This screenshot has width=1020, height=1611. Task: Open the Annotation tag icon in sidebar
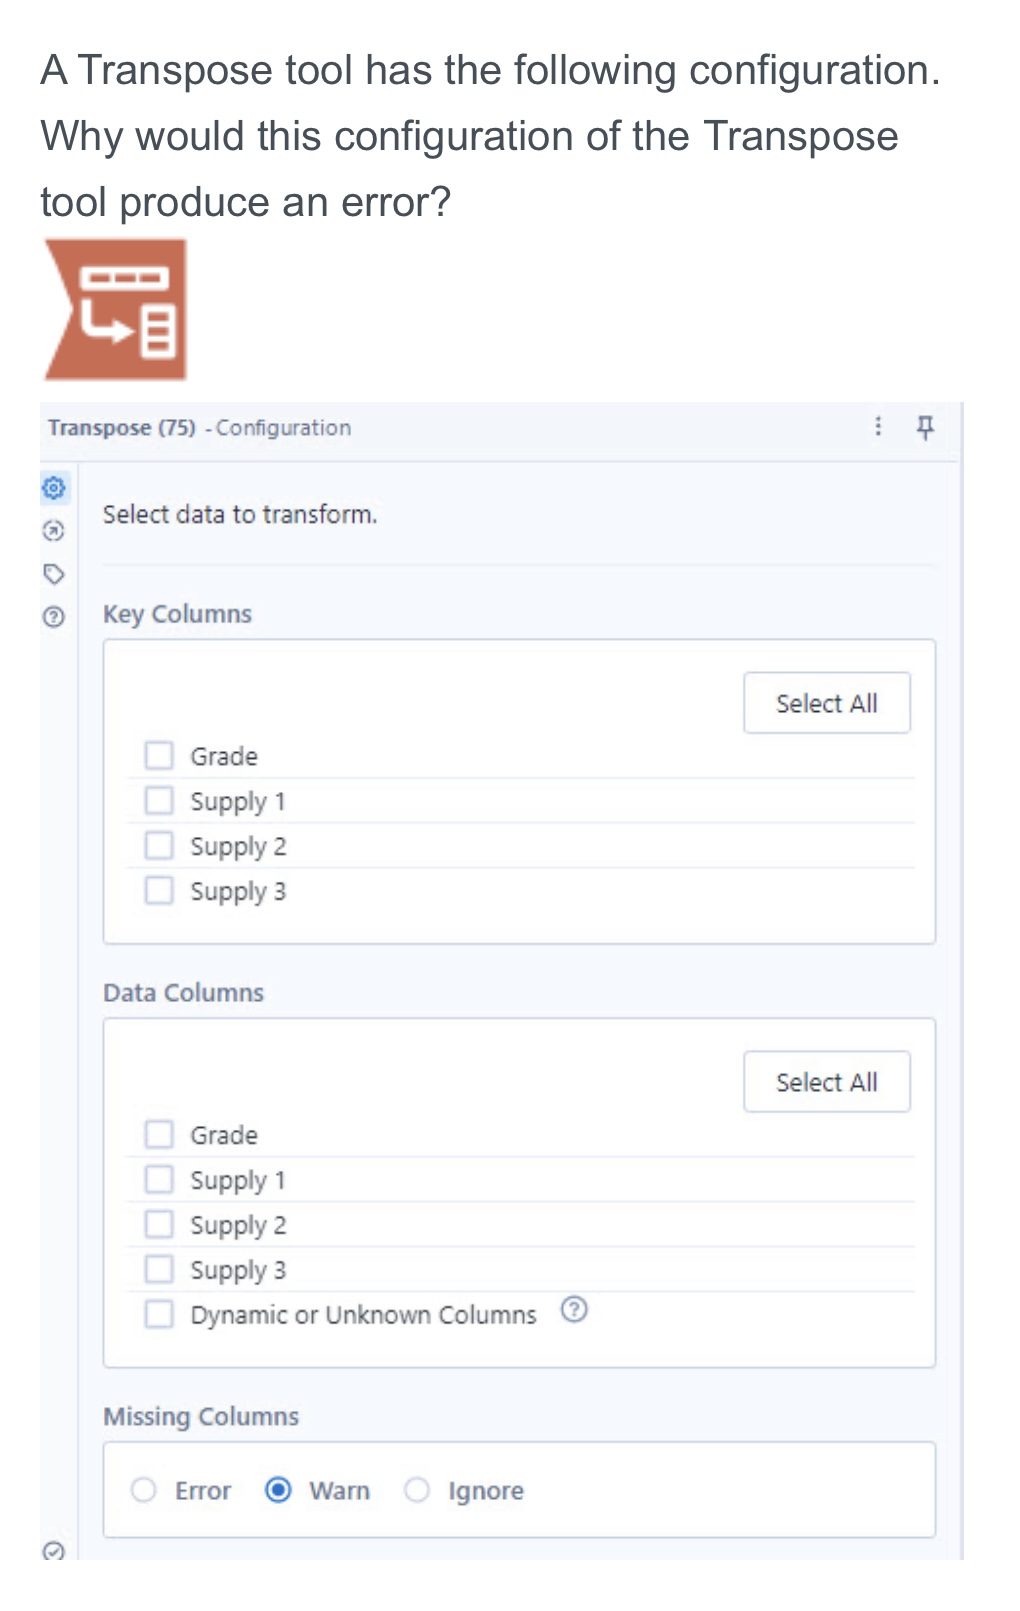click(54, 572)
